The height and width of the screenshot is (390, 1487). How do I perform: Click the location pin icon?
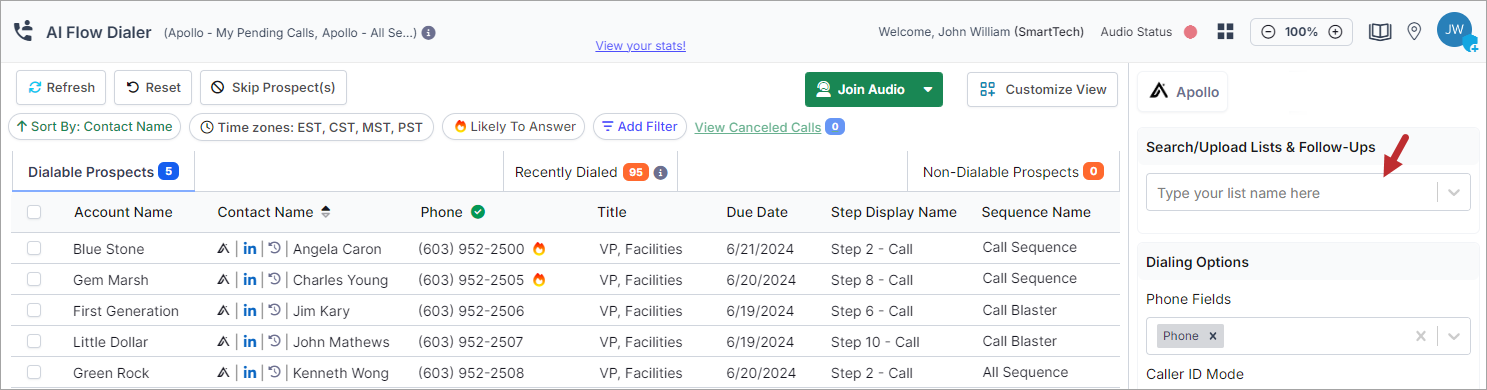coord(1414,32)
